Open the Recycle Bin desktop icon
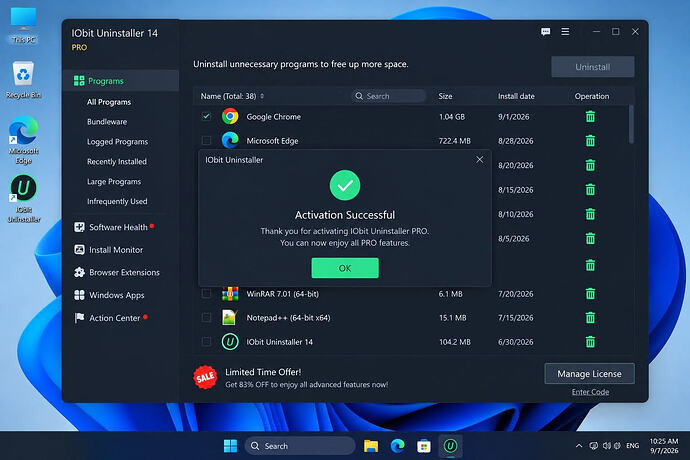The width and height of the screenshot is (690, 460). point(23,80)
